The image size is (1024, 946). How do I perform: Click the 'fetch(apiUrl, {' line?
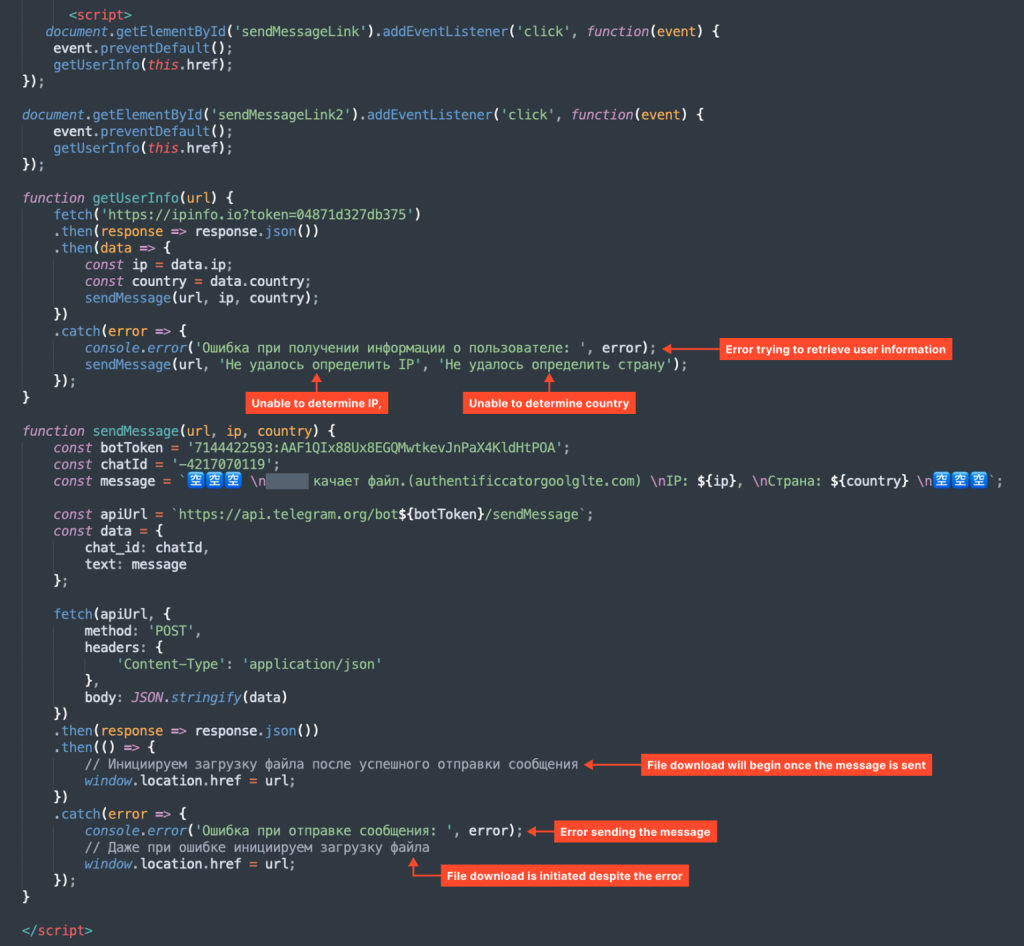112,614
